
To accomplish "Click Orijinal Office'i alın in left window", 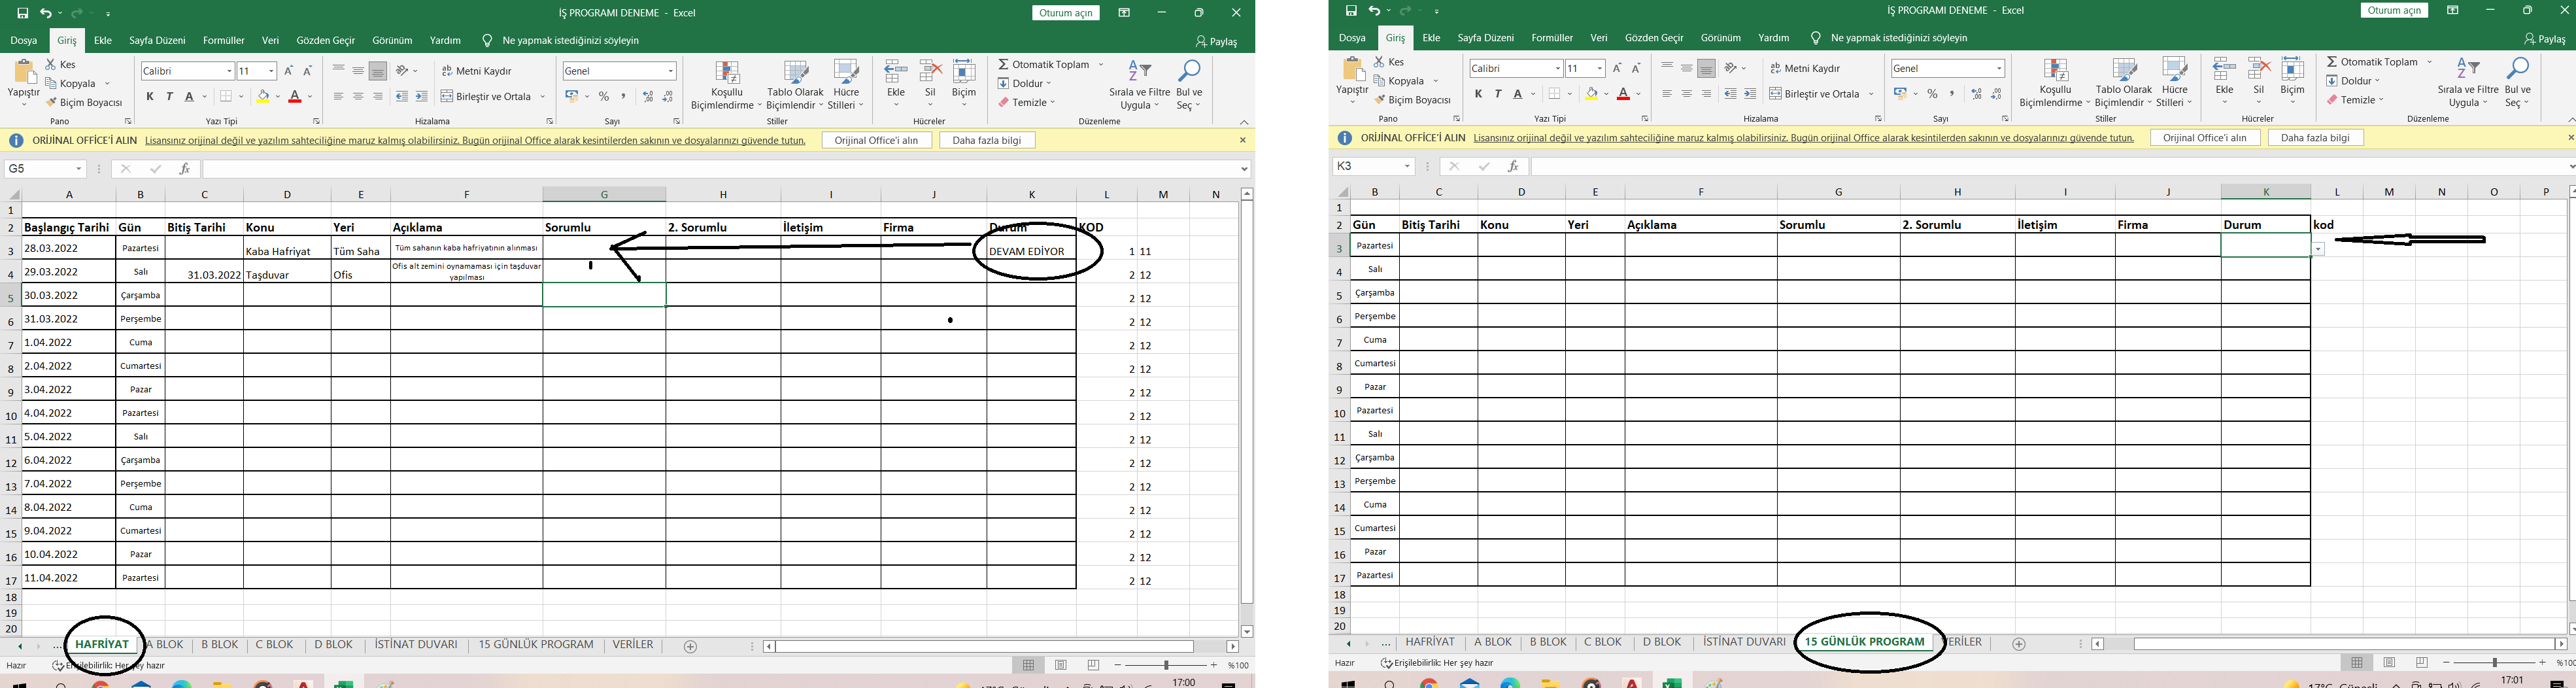I will (x=877, y=141).
